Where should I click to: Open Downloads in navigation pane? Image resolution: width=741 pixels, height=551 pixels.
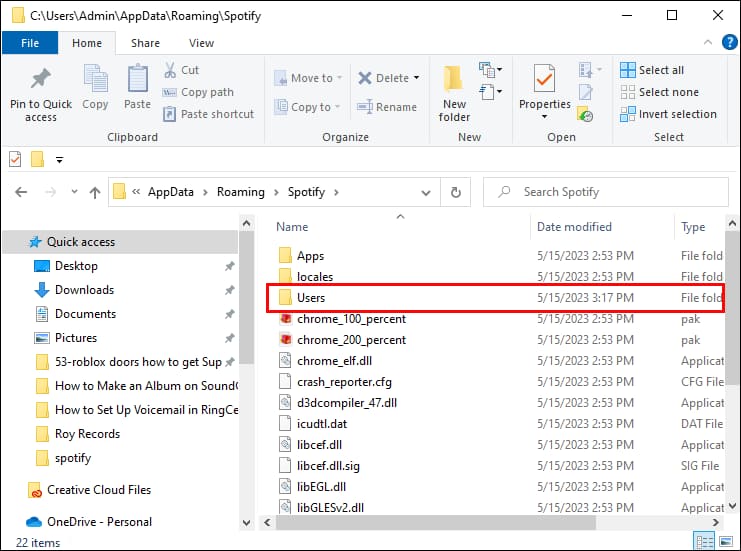[84, 290]
